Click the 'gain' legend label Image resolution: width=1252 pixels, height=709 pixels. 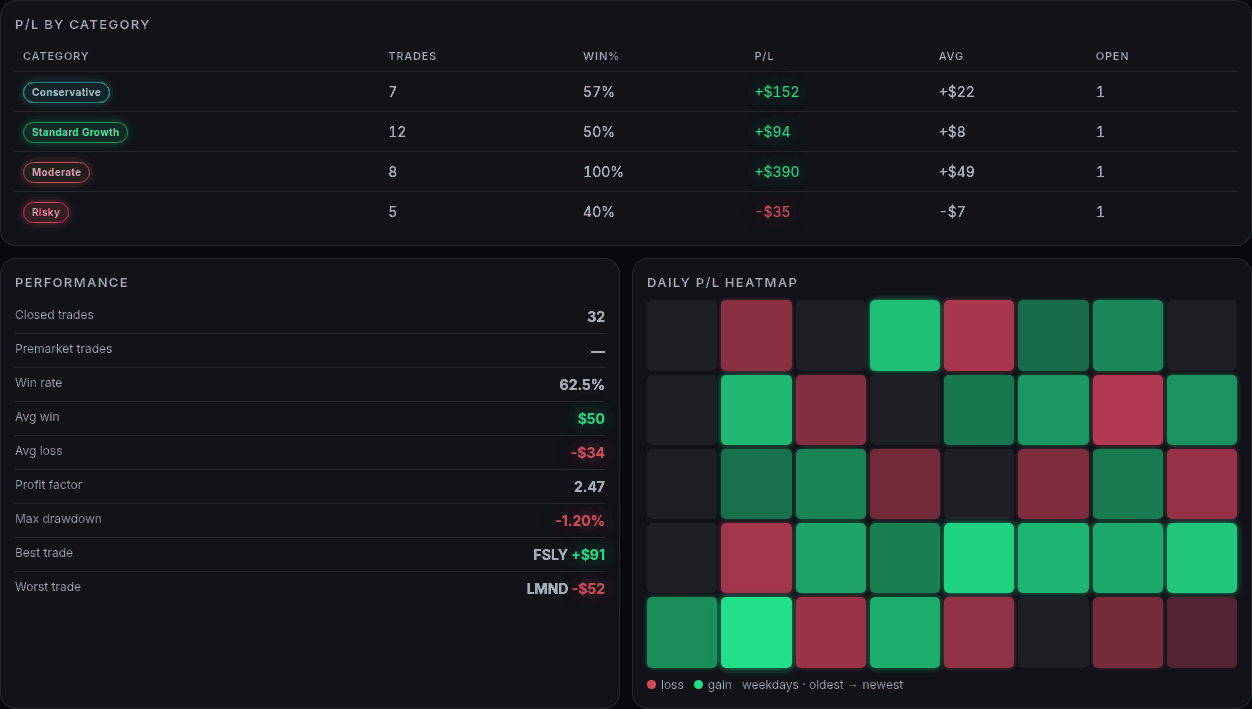pyautogui.click(x=720, y=685)
